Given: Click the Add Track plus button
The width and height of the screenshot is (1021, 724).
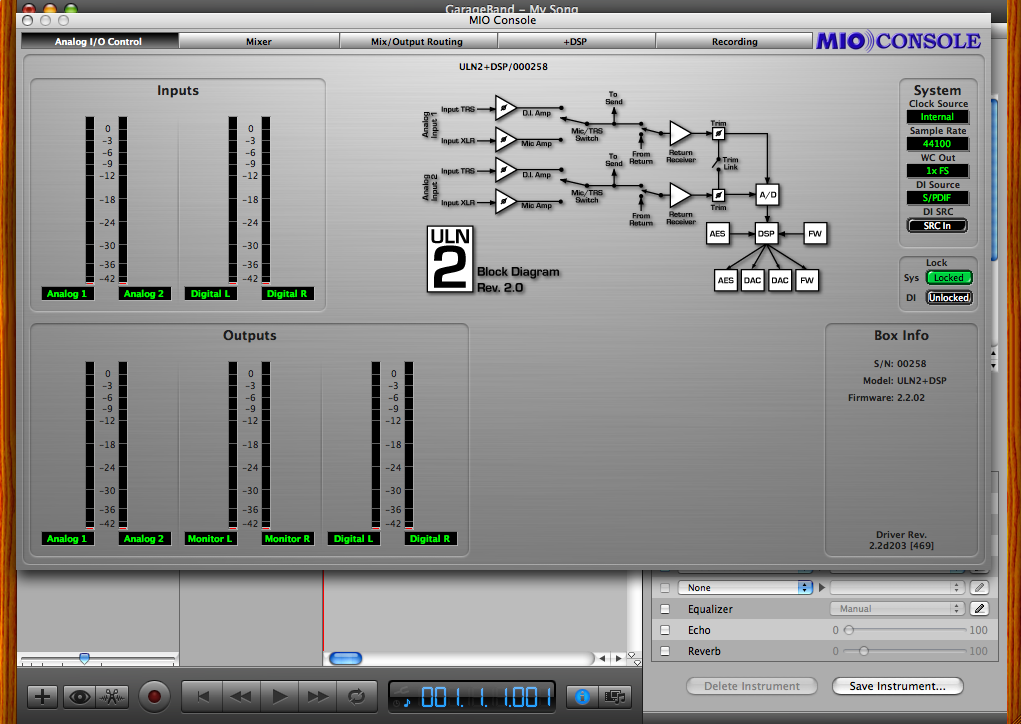Looking at the screenshot, I should pos(41,696).
